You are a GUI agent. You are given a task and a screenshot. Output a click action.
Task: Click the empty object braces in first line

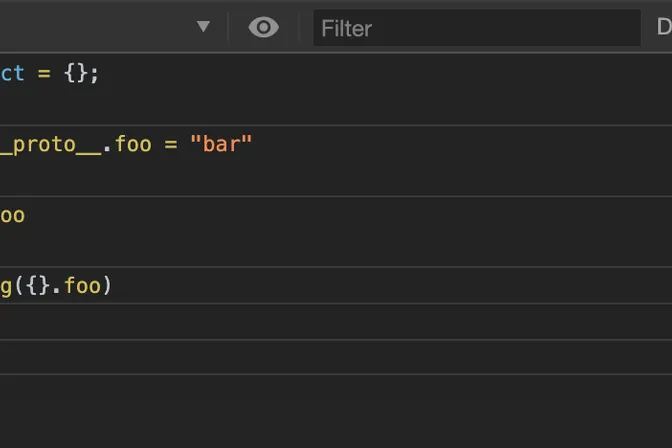tap(78, 73)
